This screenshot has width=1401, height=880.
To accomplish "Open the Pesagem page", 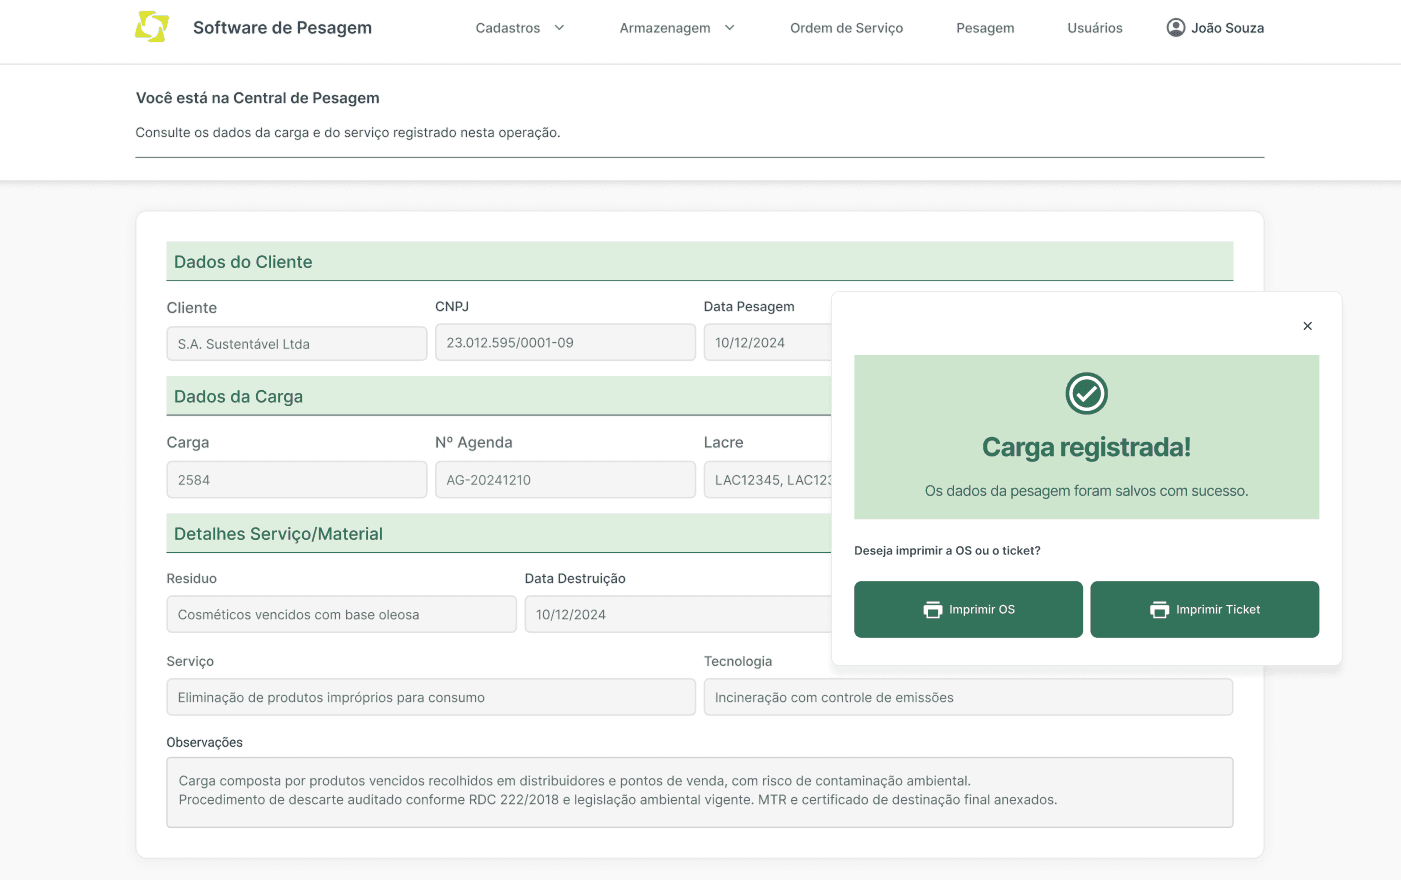I will click(x=985, y=28).
